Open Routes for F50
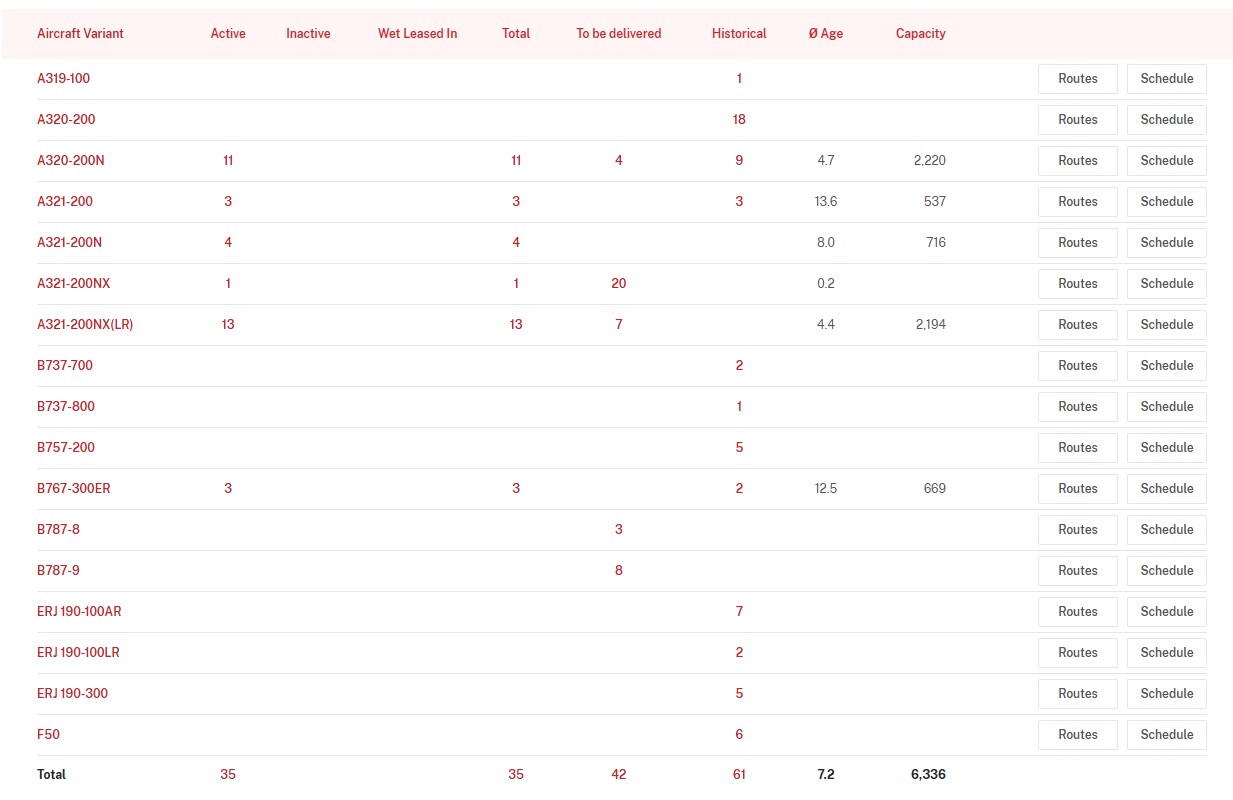The image size is (1233, 800). 1078,735
